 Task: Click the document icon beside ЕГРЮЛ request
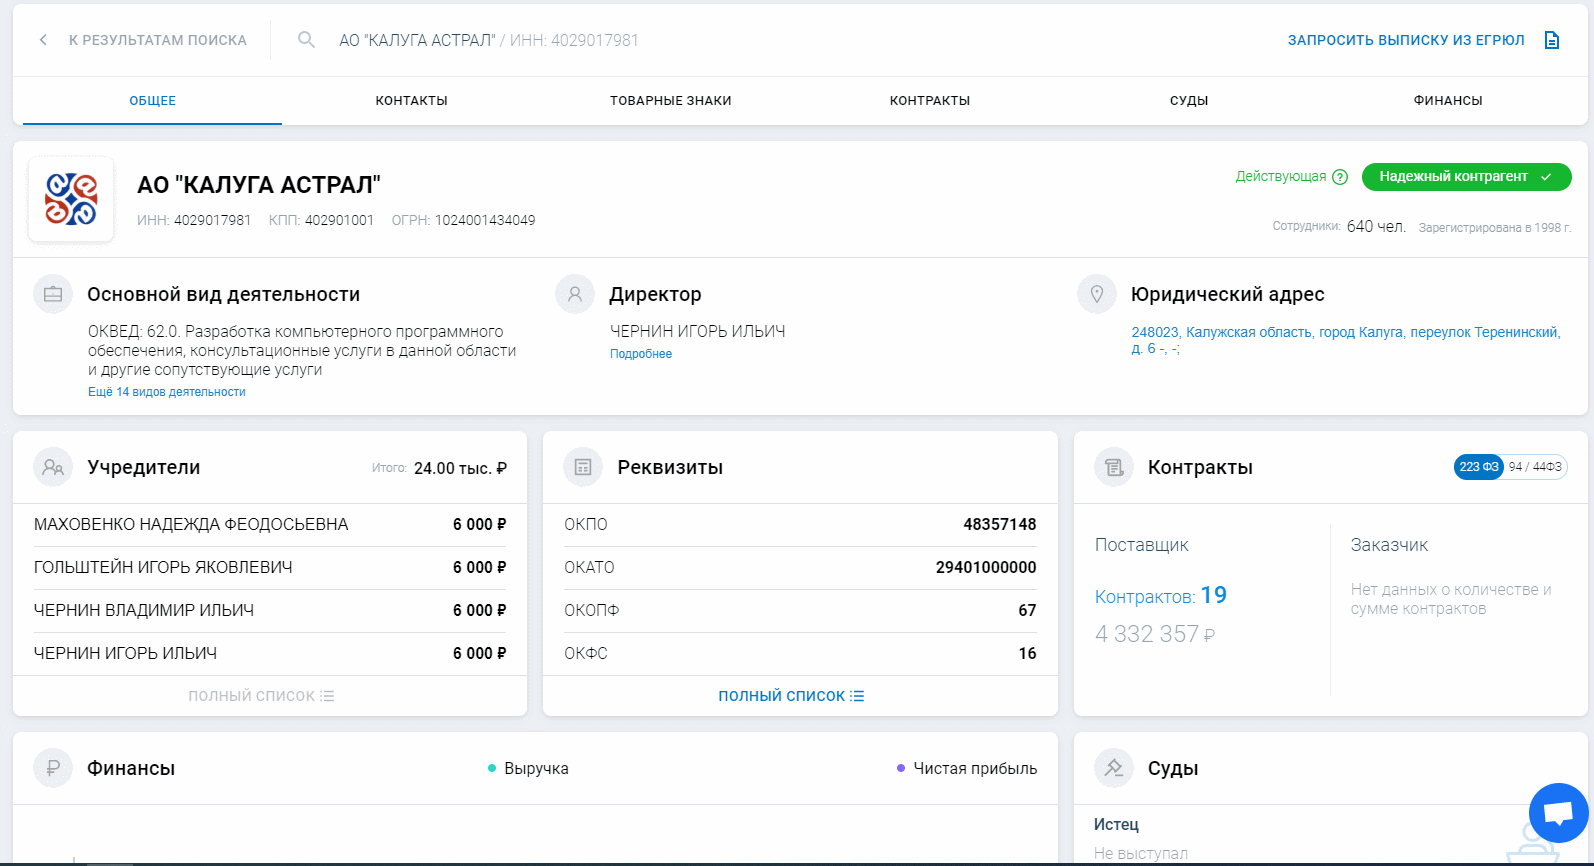pyautogui.click(x=1552, y=40)
